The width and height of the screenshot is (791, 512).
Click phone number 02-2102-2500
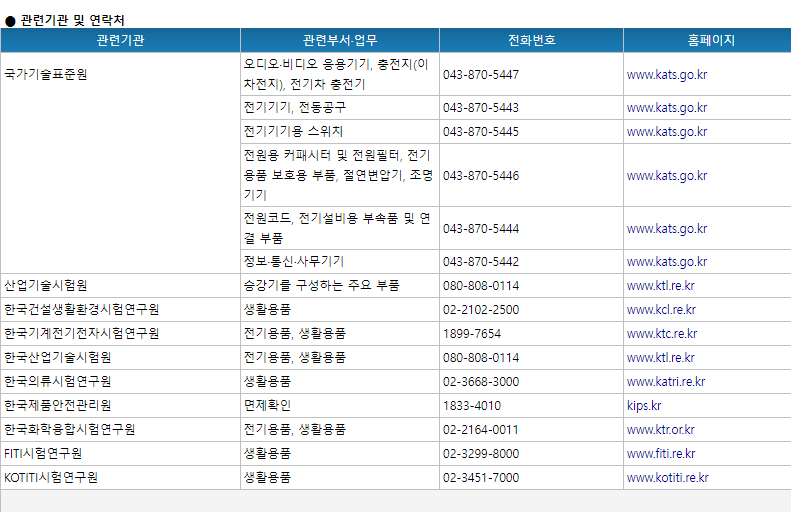click(481, 310)
